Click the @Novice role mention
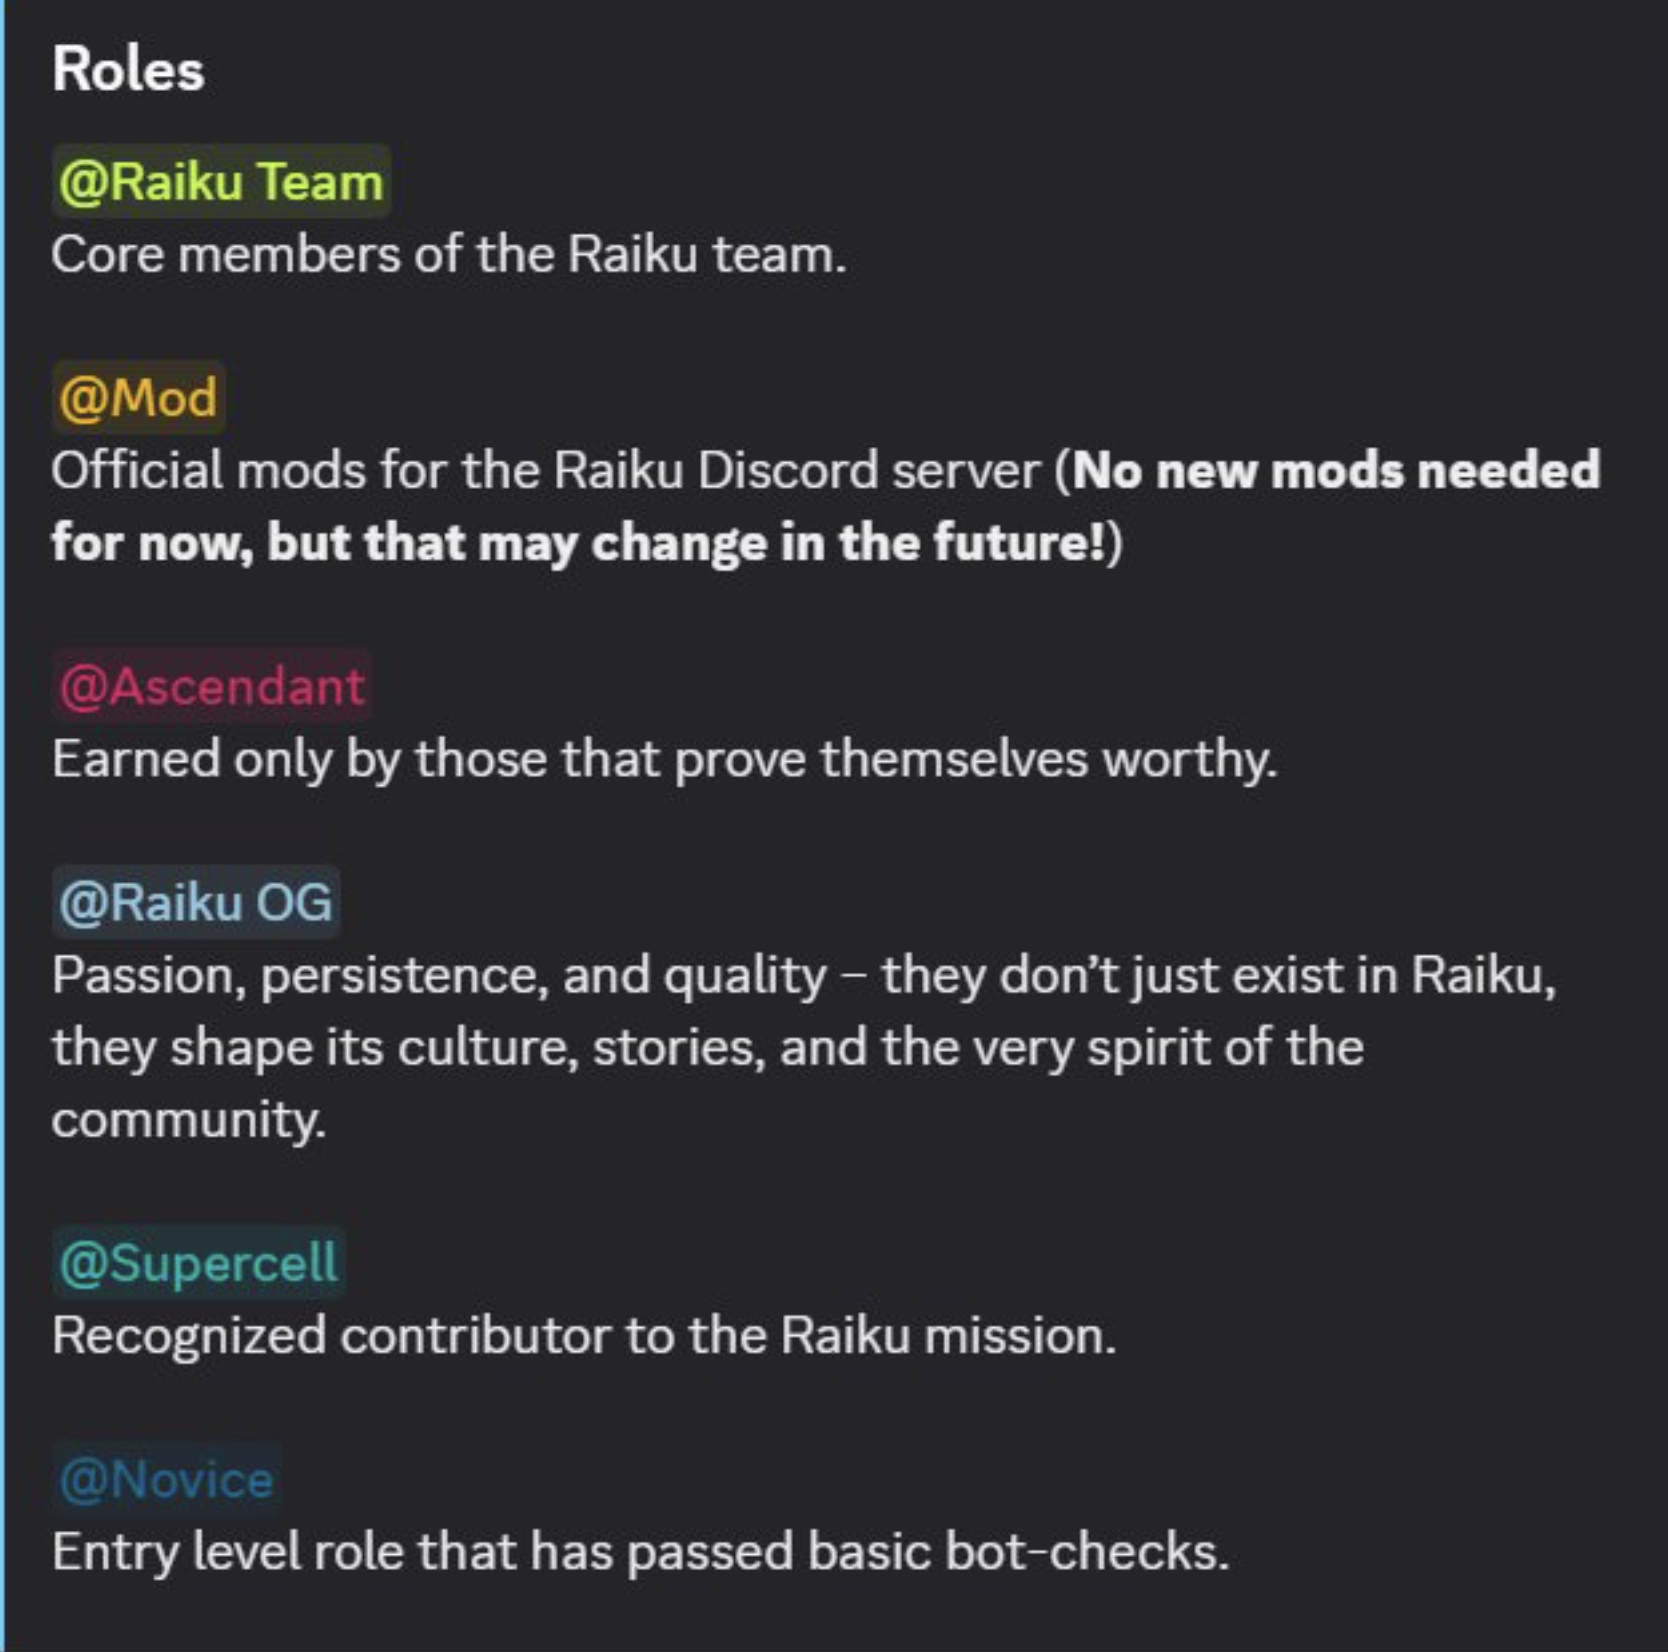This screenshot has width=1668, height=1652. coord(166,1478)
